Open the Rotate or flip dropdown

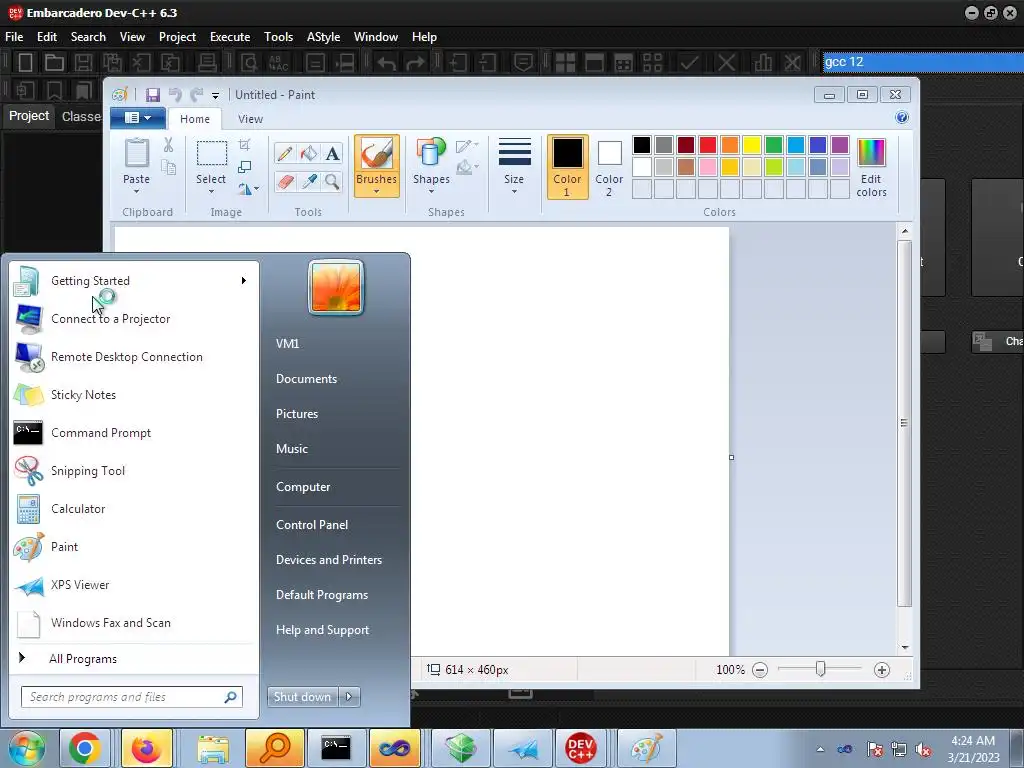[248, 189]
